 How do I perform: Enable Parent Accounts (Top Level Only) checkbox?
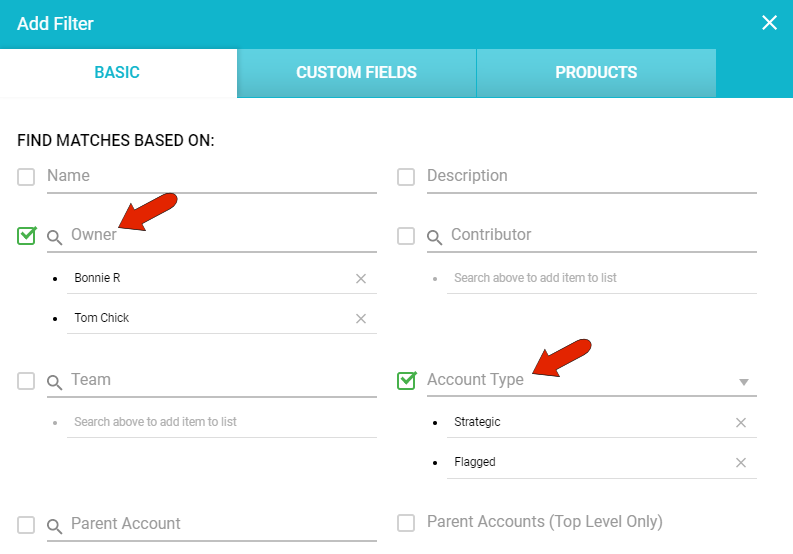[406, 523]
